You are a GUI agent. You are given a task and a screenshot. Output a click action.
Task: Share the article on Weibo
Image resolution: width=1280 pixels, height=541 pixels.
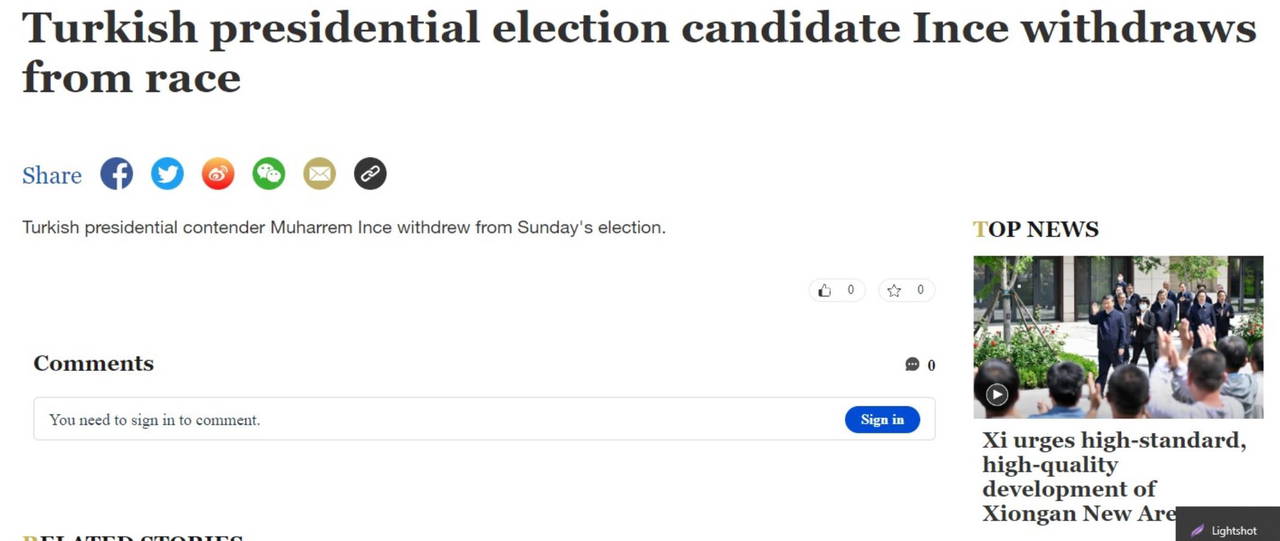point(218,174)
